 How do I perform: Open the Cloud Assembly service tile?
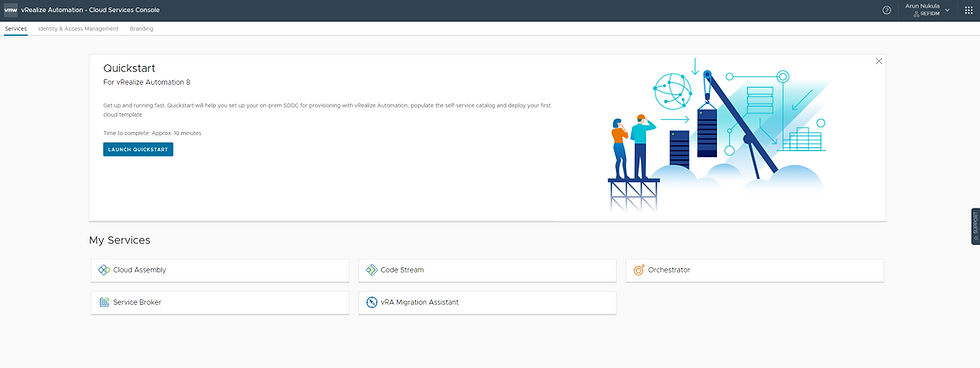(x=220, y=270)
